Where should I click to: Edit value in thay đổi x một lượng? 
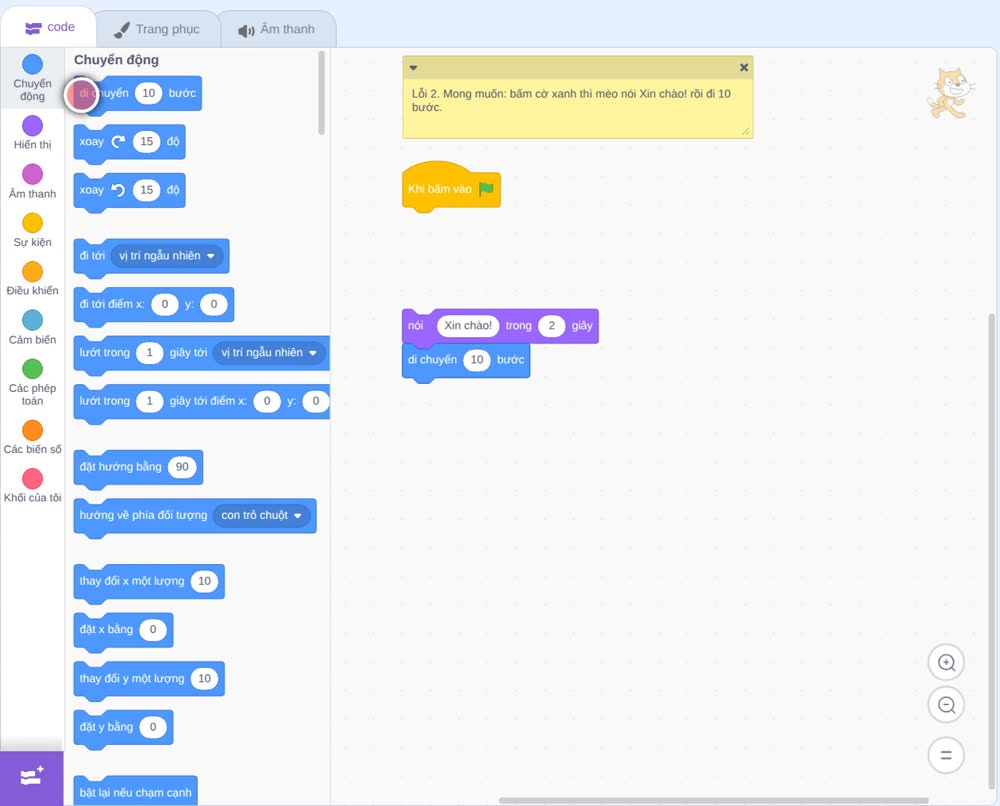coord(204,581)
